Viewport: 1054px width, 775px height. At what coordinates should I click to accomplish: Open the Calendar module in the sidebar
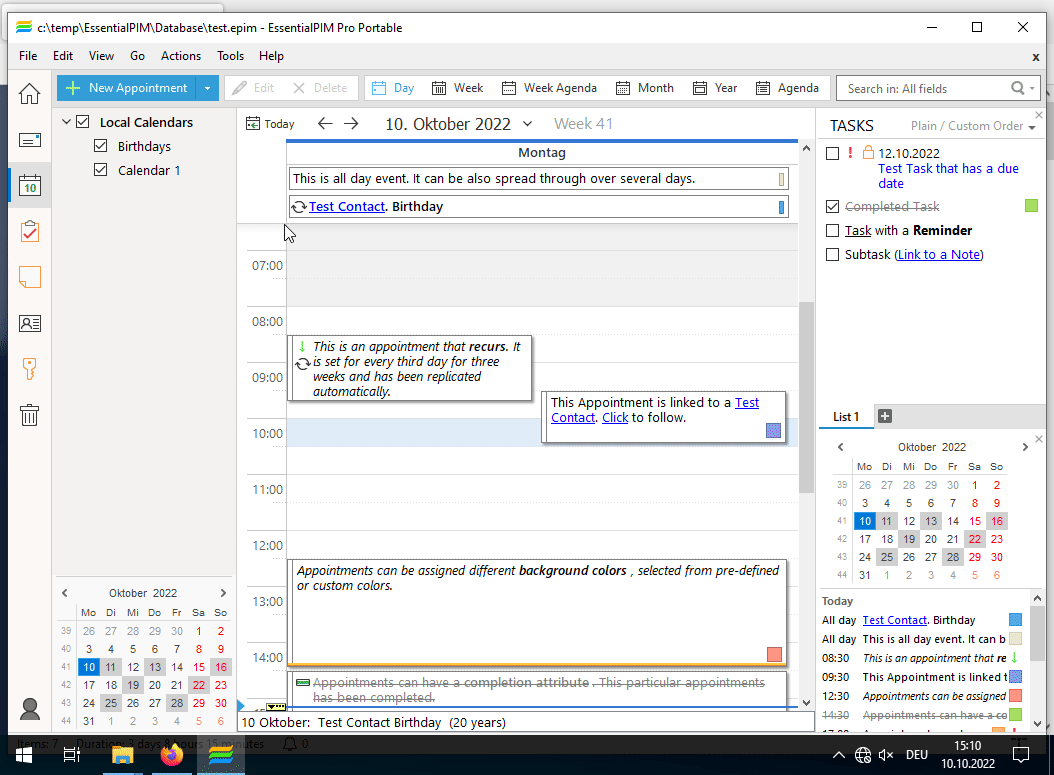click(29, 186)
